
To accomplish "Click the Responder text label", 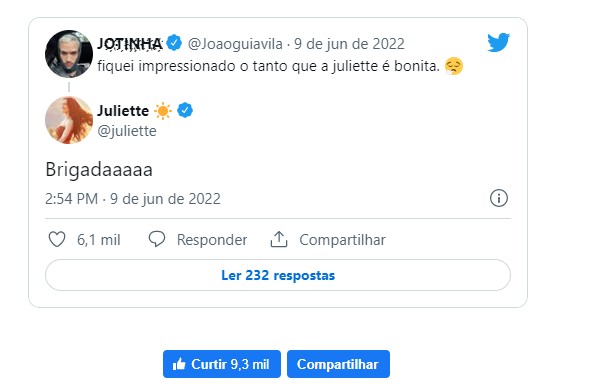I will point(212,240).
